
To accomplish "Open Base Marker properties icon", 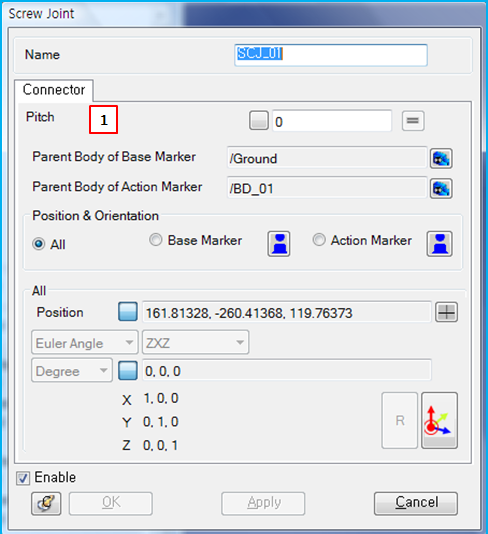I will pyautogui.click(x=279, y=244).
